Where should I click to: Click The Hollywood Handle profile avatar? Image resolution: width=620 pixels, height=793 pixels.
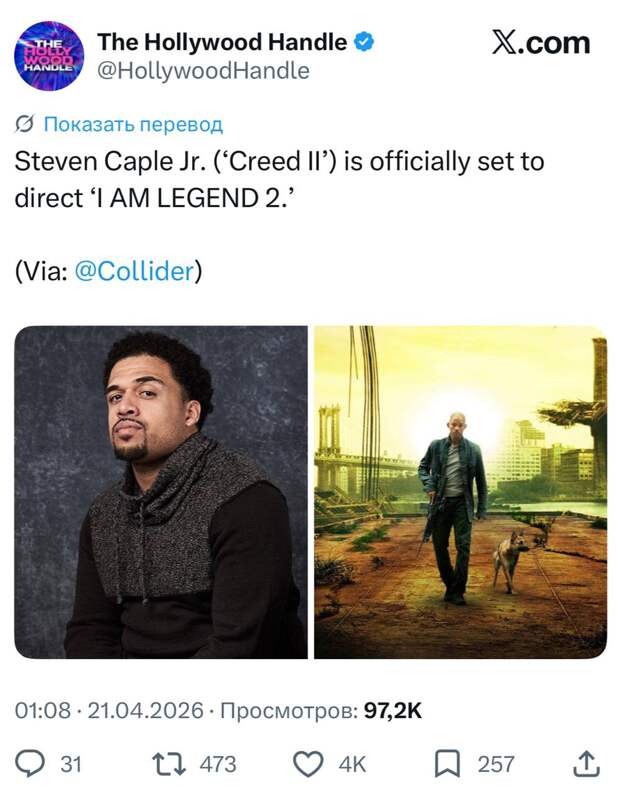(49, 56)
